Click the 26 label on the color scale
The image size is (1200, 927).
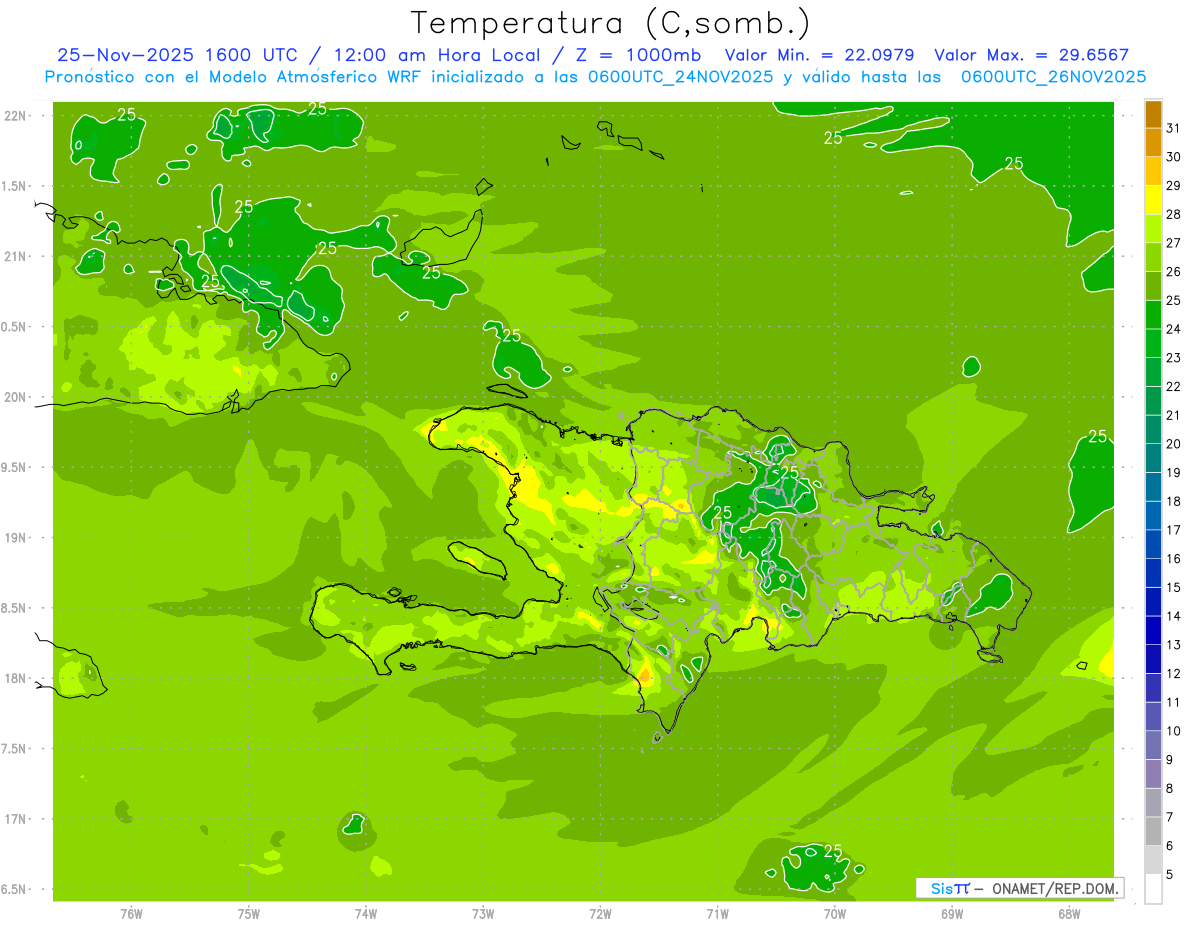click(1174, 272)
